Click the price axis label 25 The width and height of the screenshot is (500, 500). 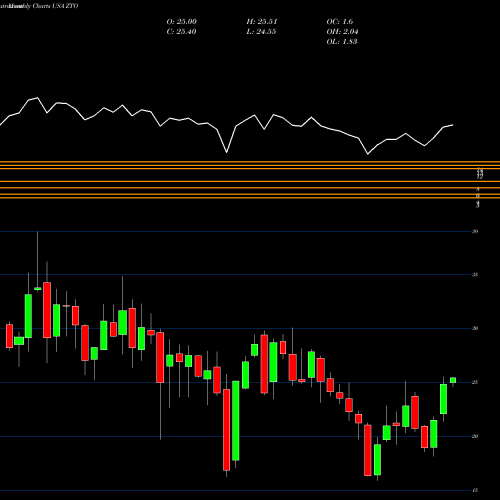[x=475, y=382]
